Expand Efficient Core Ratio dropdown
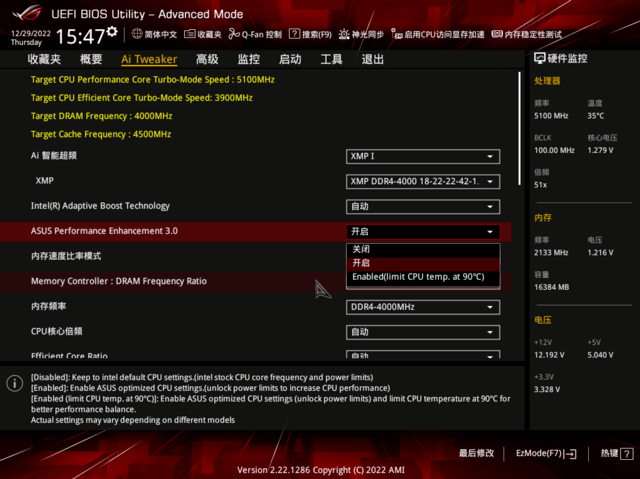 click(x=423, y=355)
